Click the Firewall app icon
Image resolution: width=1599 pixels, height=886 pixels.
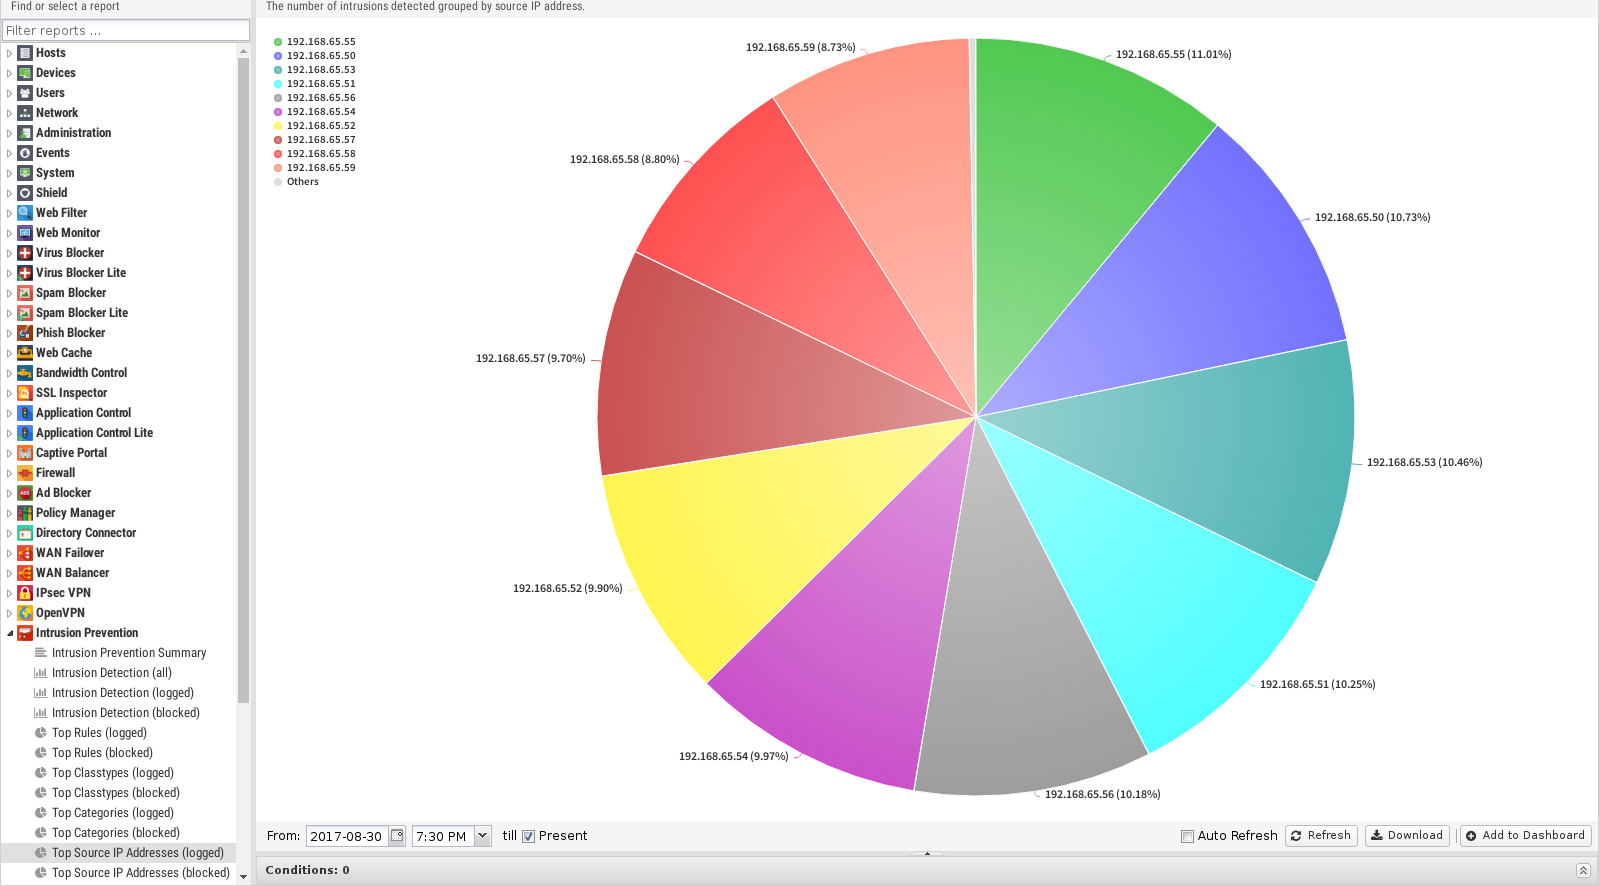(x=25, y=473)
